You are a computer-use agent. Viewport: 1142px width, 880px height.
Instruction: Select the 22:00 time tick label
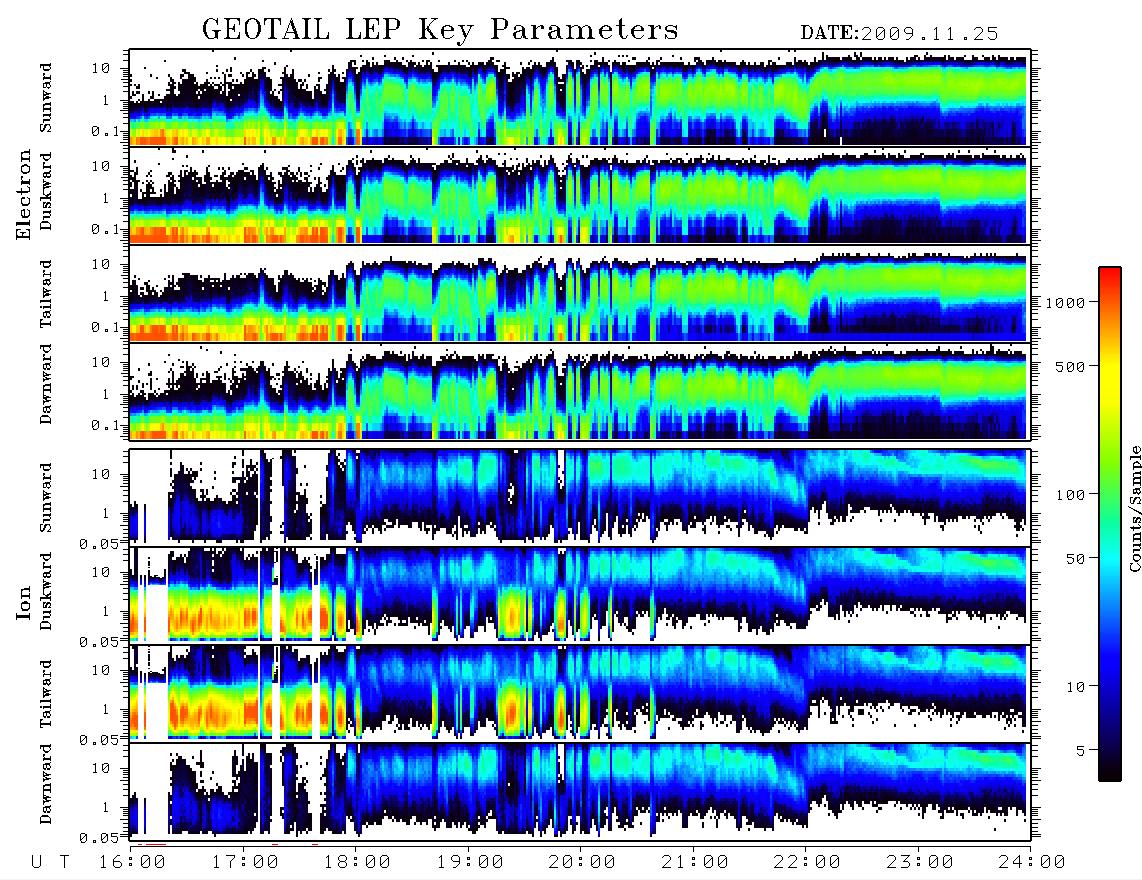(807, 862)
